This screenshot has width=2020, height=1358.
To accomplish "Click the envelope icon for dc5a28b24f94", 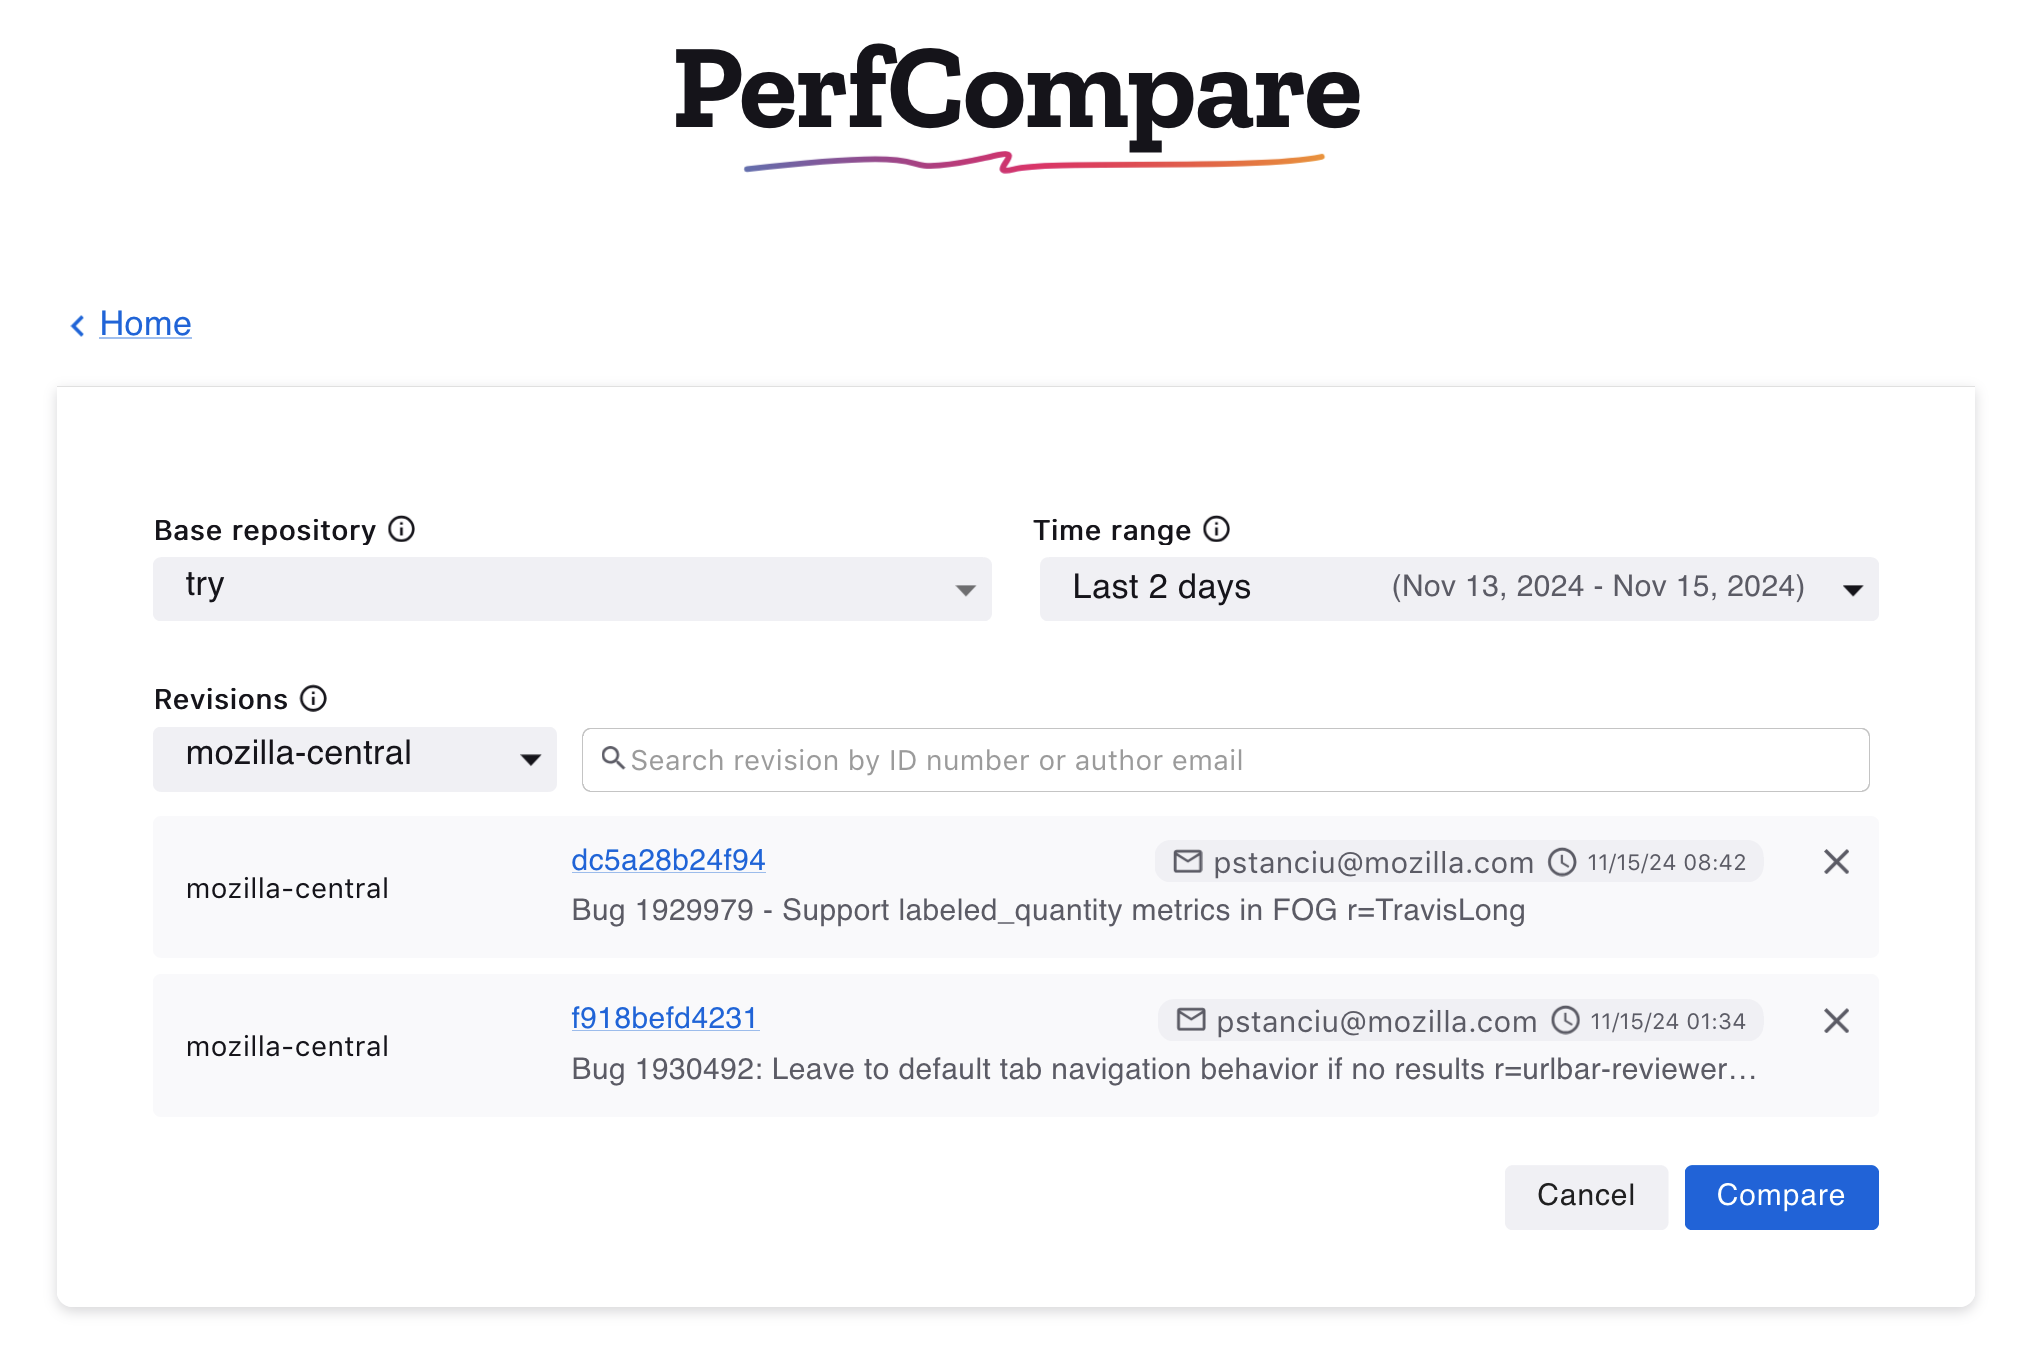I will (x=1187, y=861).
